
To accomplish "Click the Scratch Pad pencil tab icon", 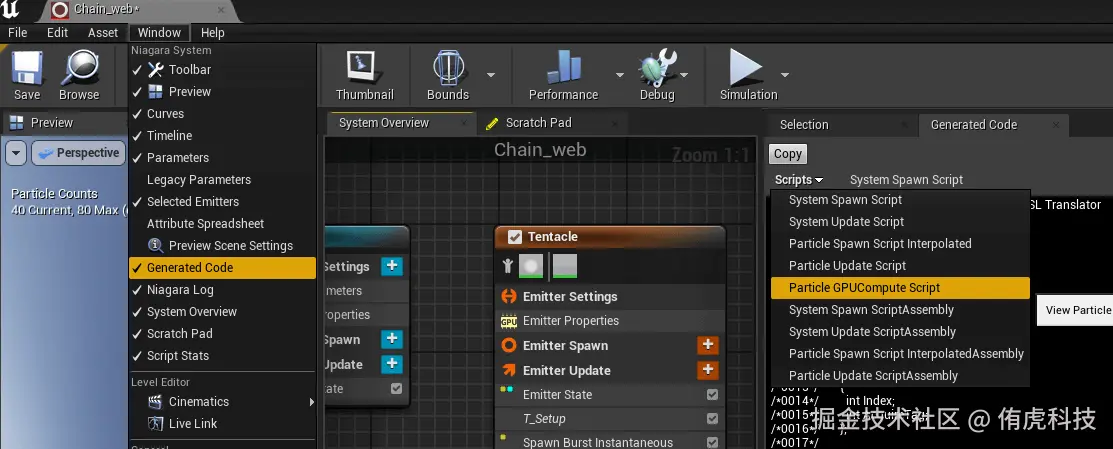I will pos(491,123).
